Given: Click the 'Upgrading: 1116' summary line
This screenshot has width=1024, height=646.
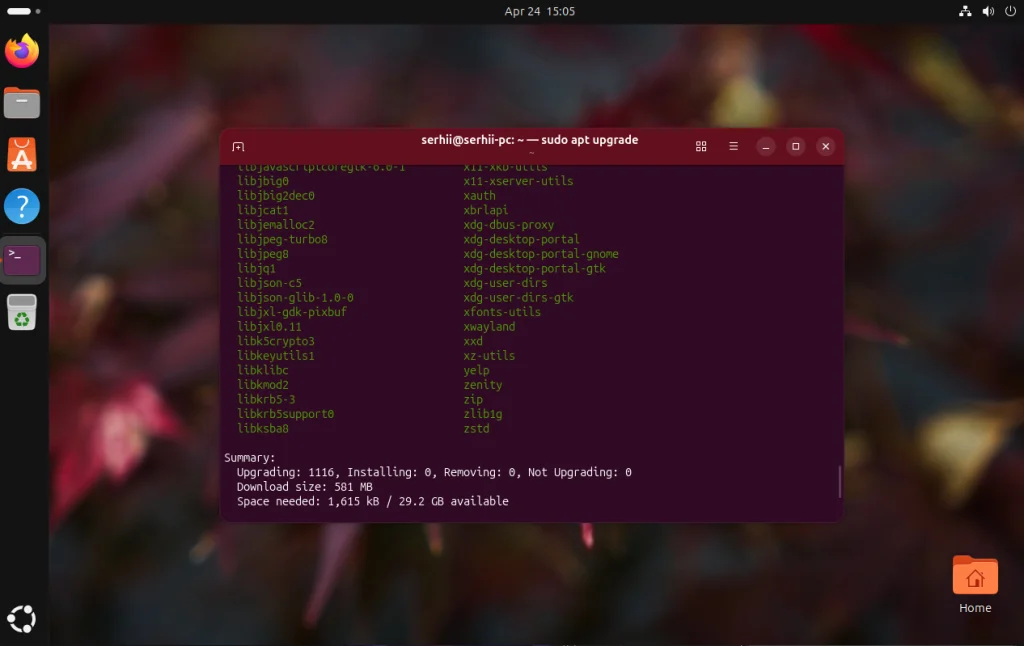Looking at the screenshot, I should click(434, 472).
